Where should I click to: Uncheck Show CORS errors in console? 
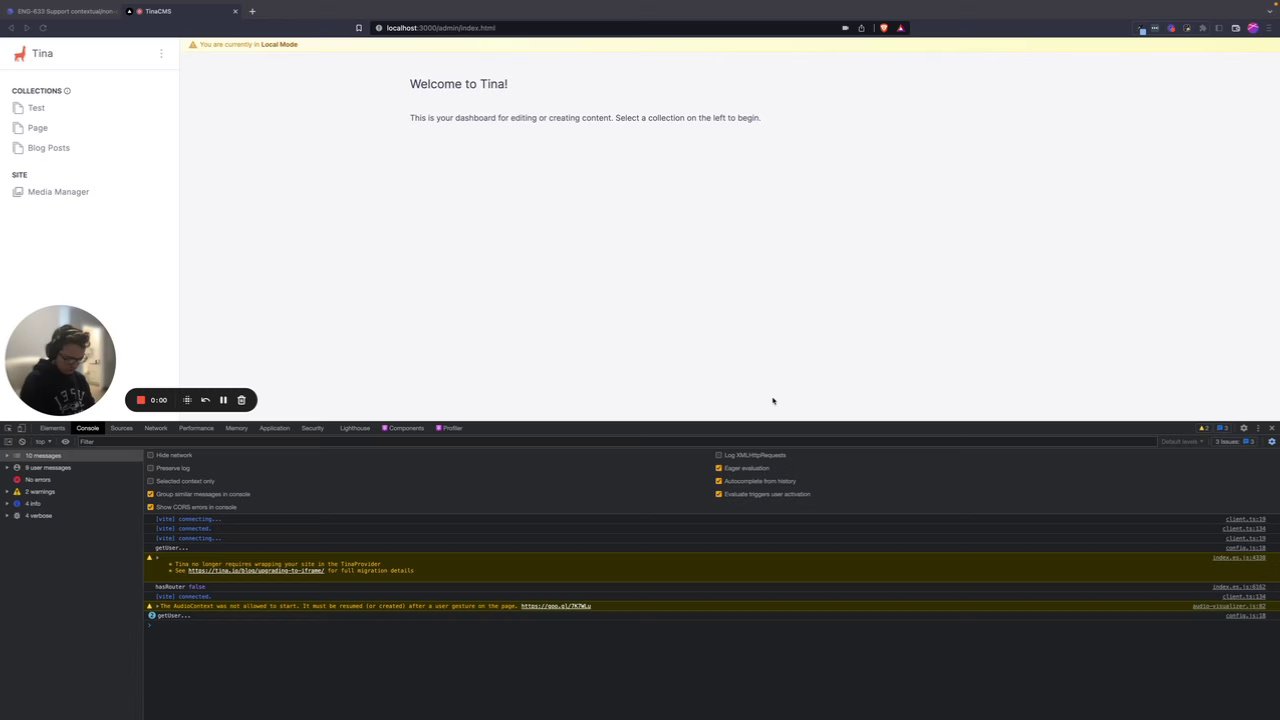[150, 507]
